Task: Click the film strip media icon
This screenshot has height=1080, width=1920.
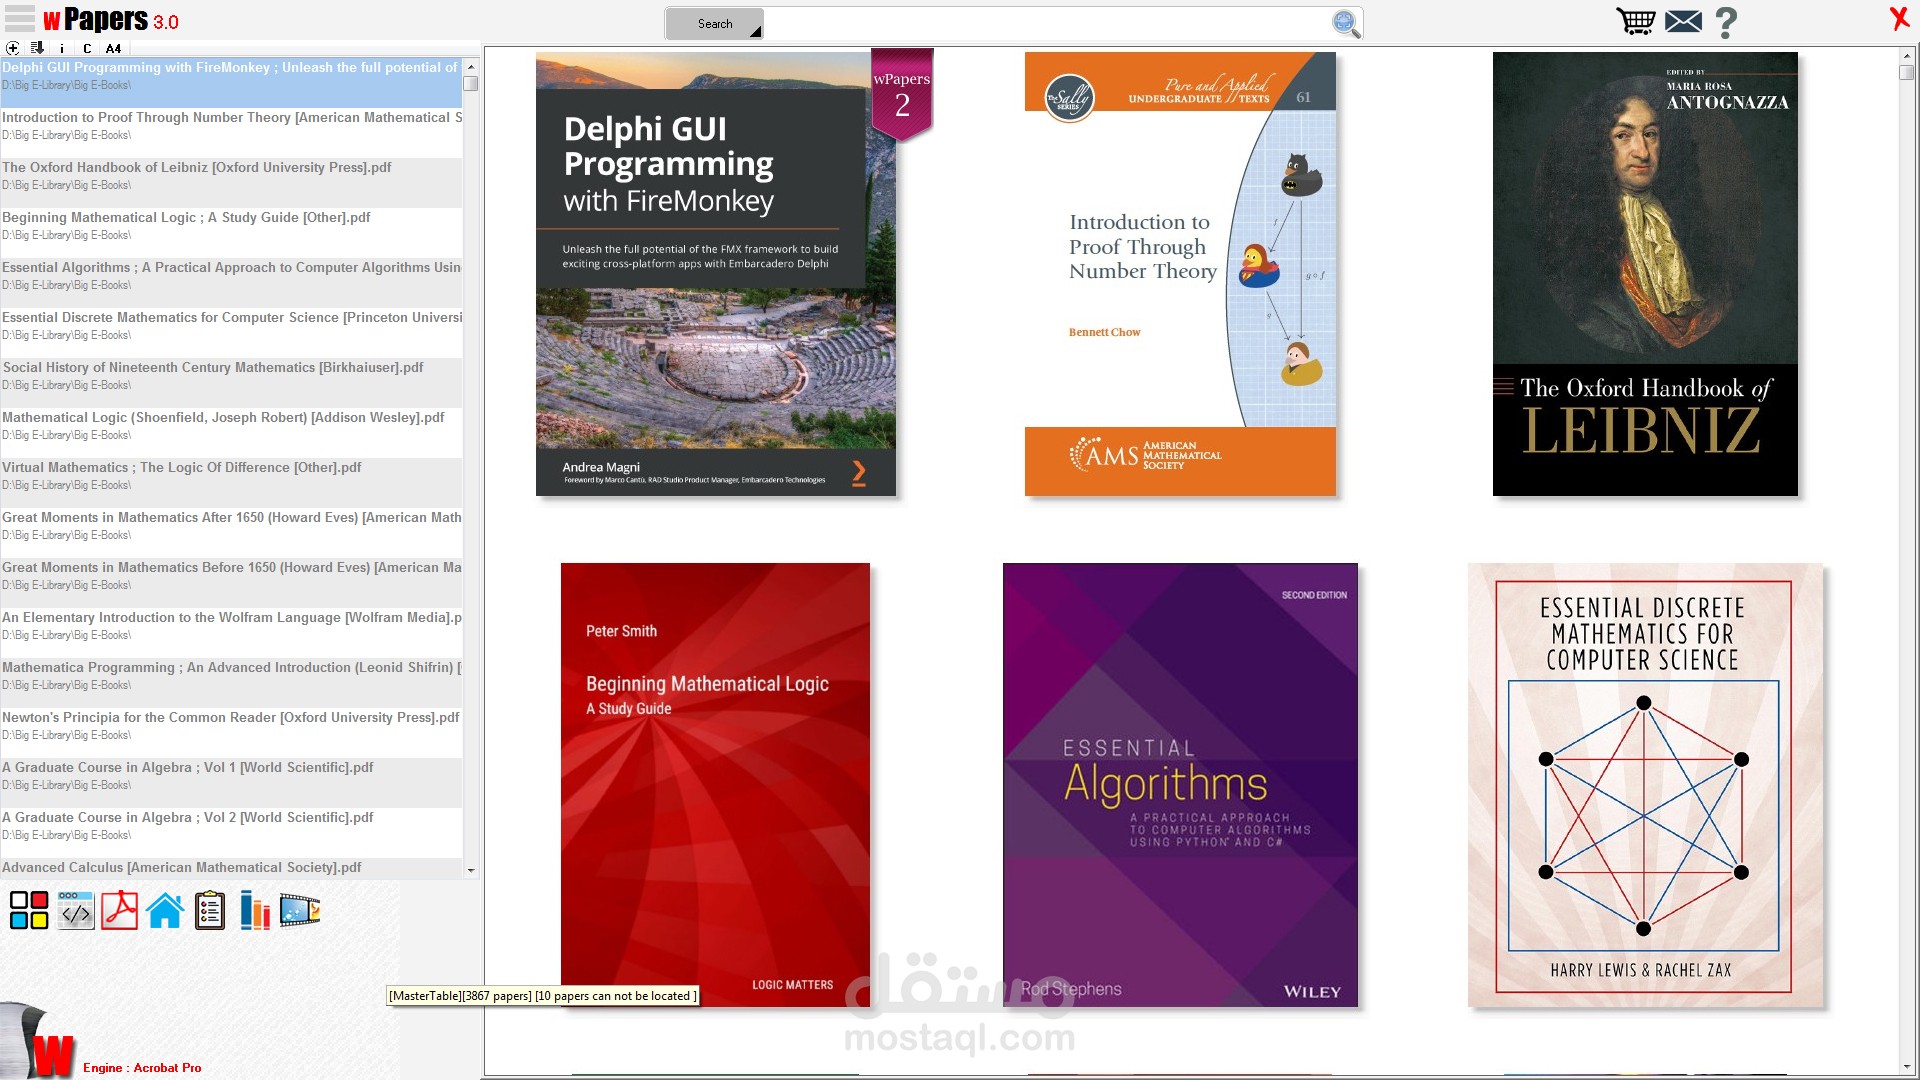Action: point(300,910)
